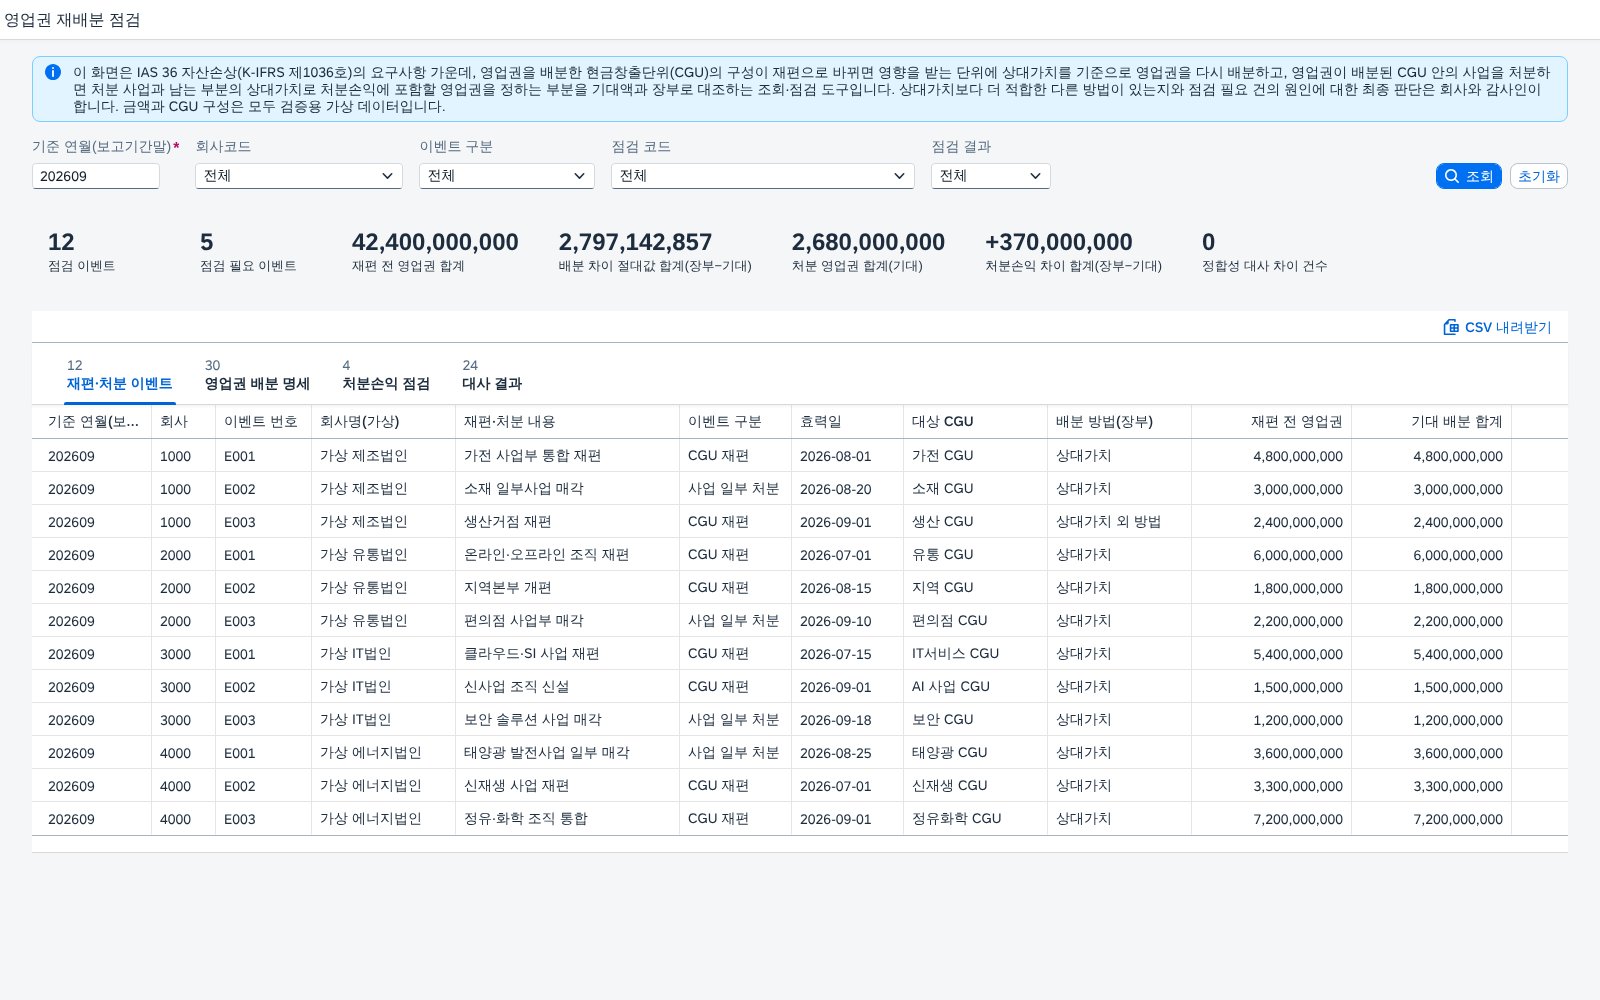Click the 기대 배분 합계 column header

tap(1432, 421)
